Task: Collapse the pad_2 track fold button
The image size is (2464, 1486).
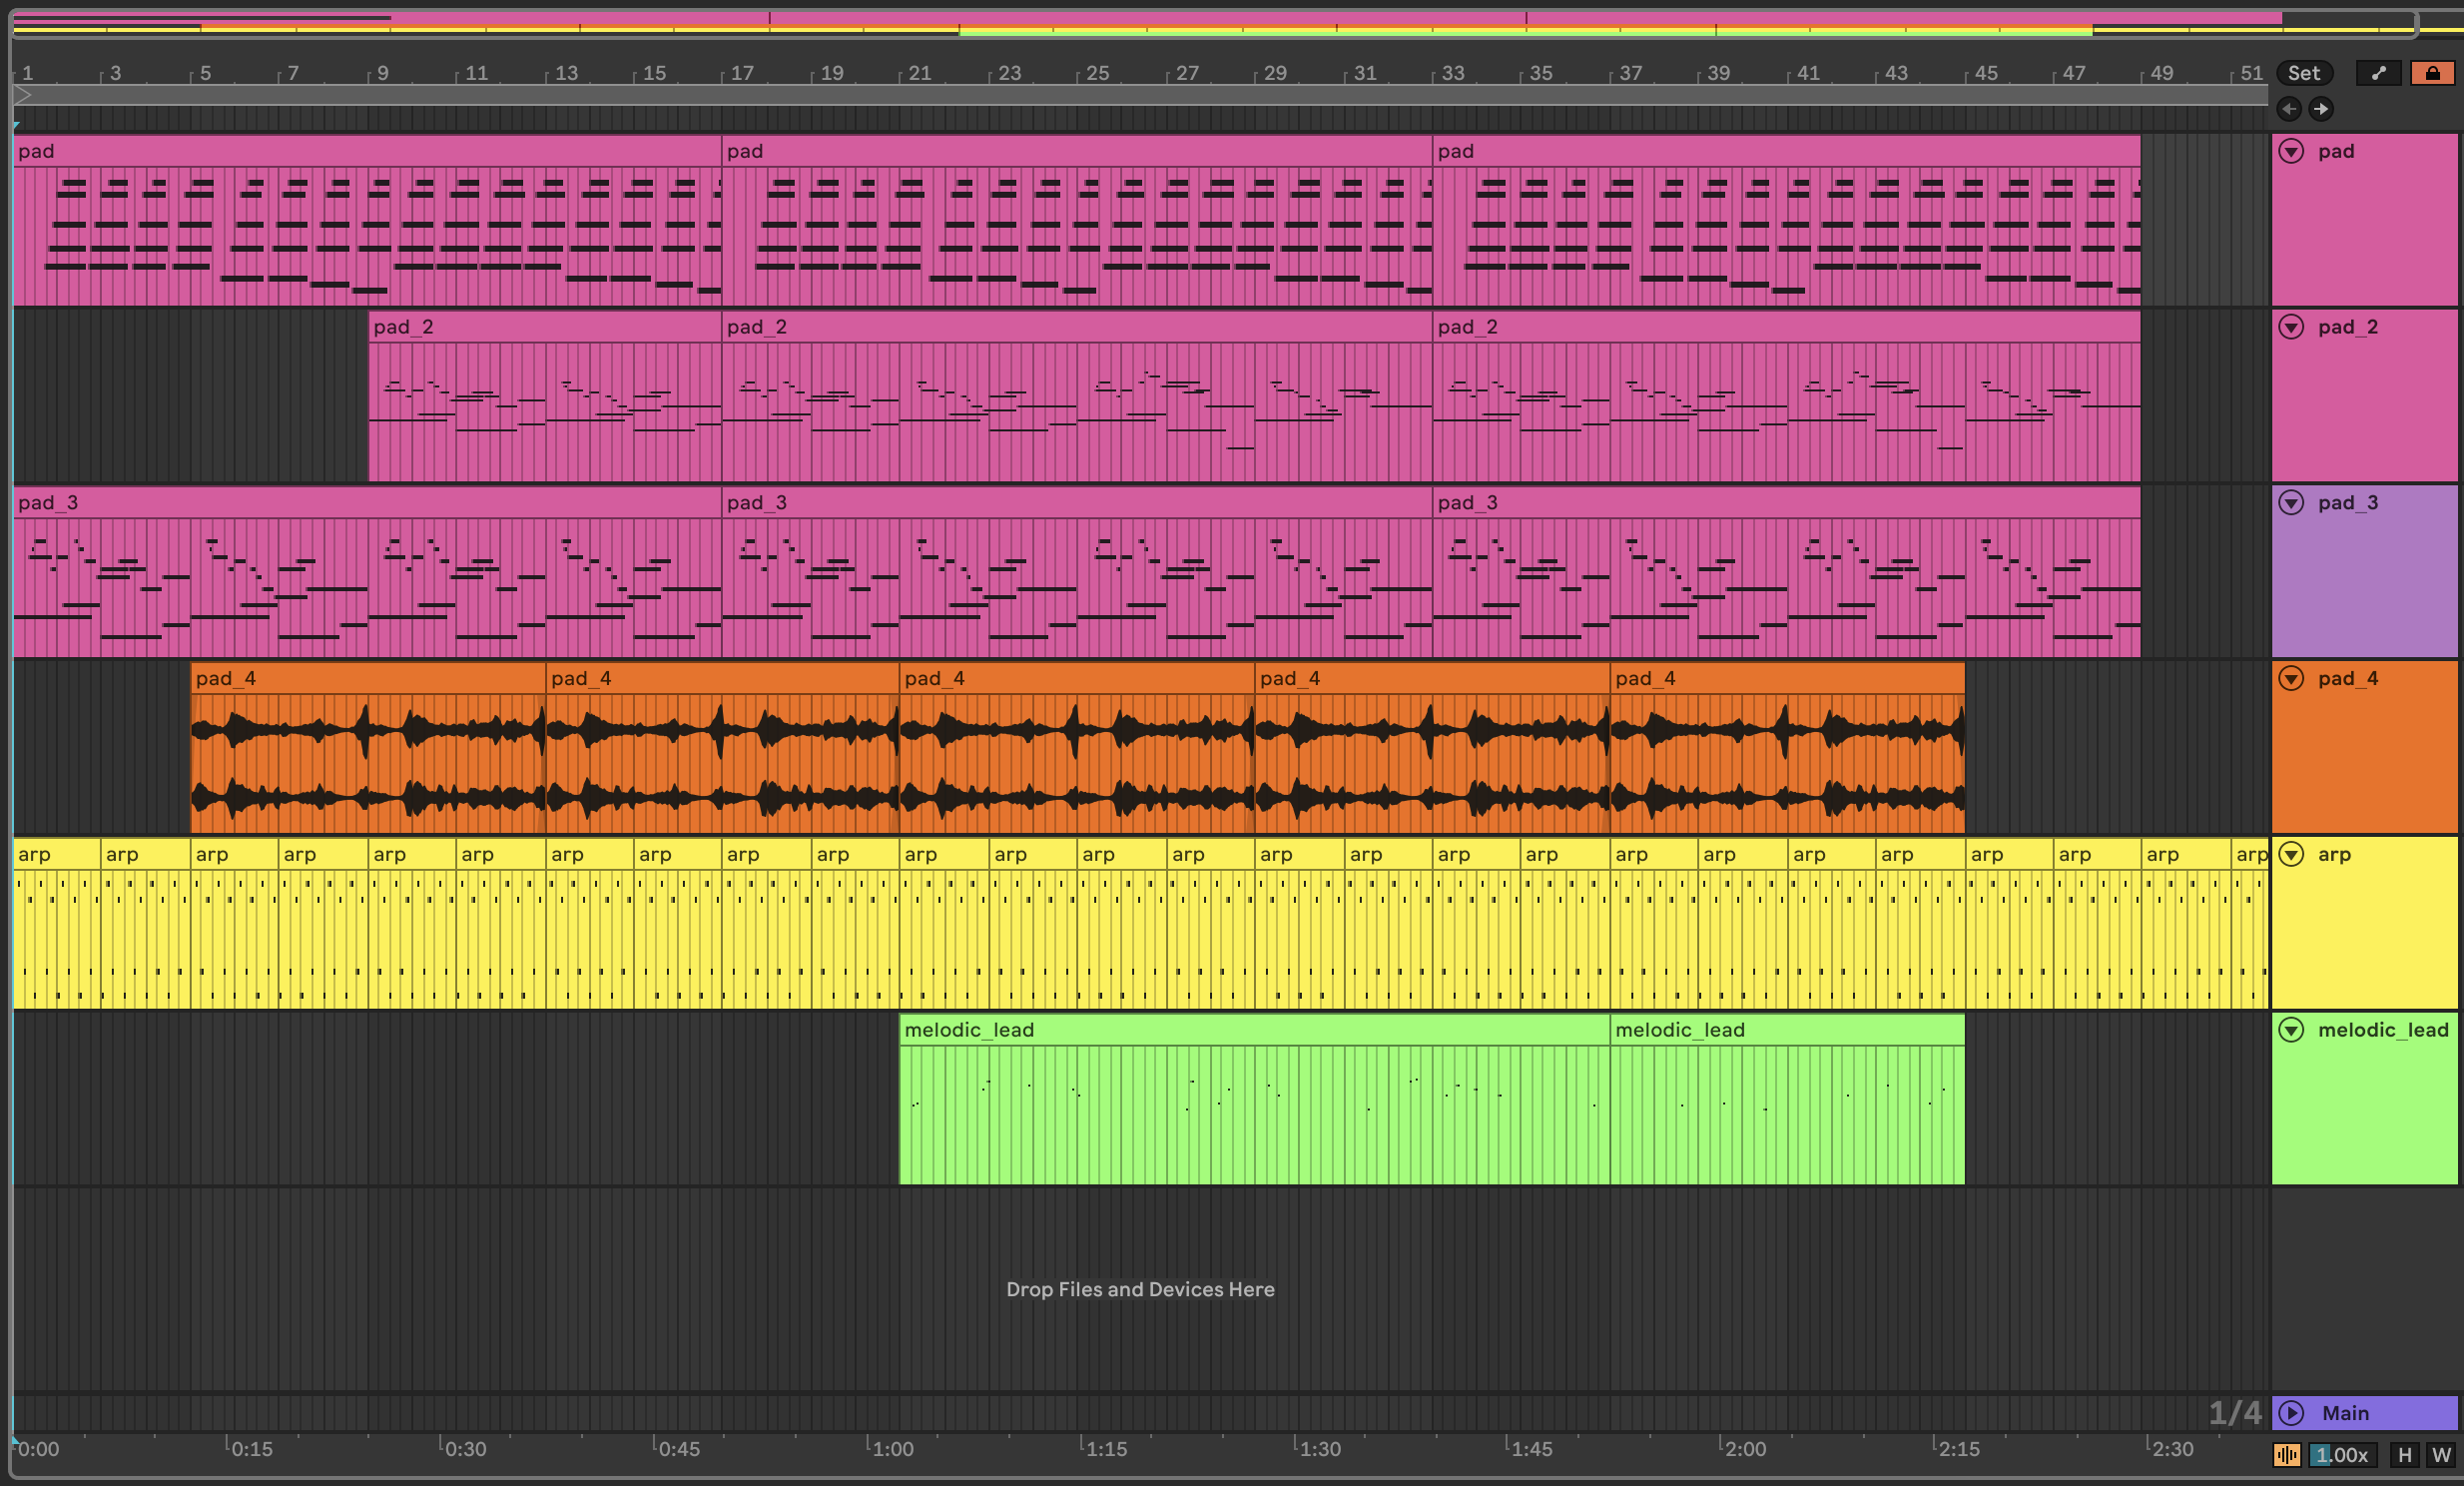Action: click(x=2291, y=327)
